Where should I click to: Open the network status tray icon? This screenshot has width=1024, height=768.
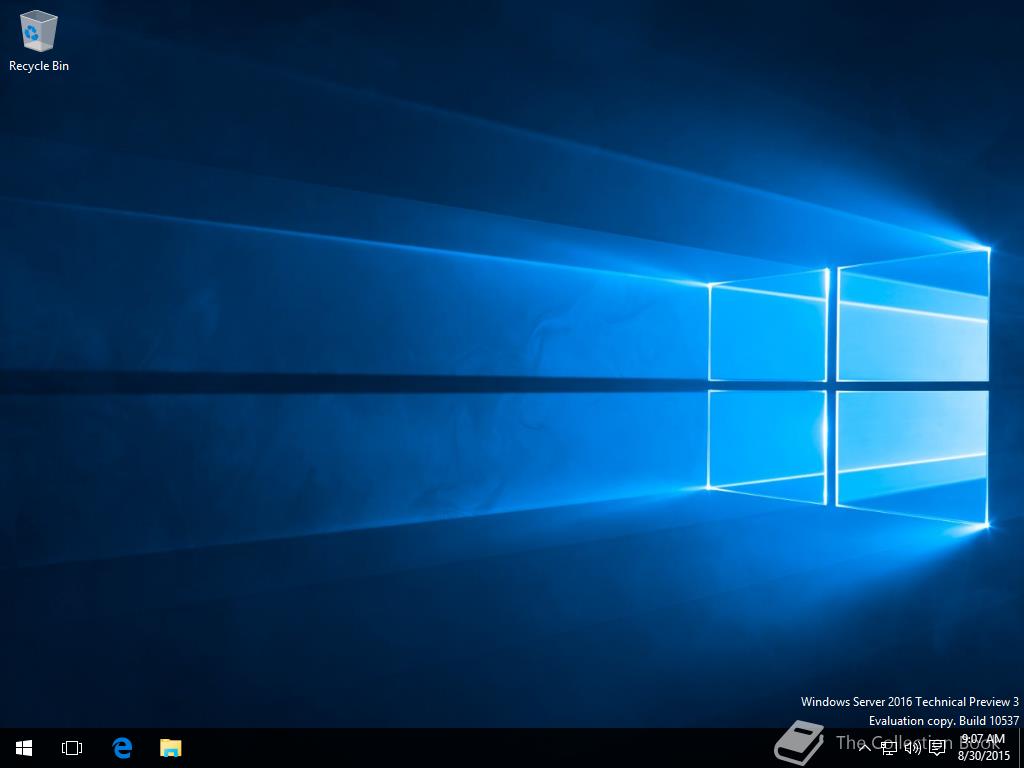coord(888,747)
